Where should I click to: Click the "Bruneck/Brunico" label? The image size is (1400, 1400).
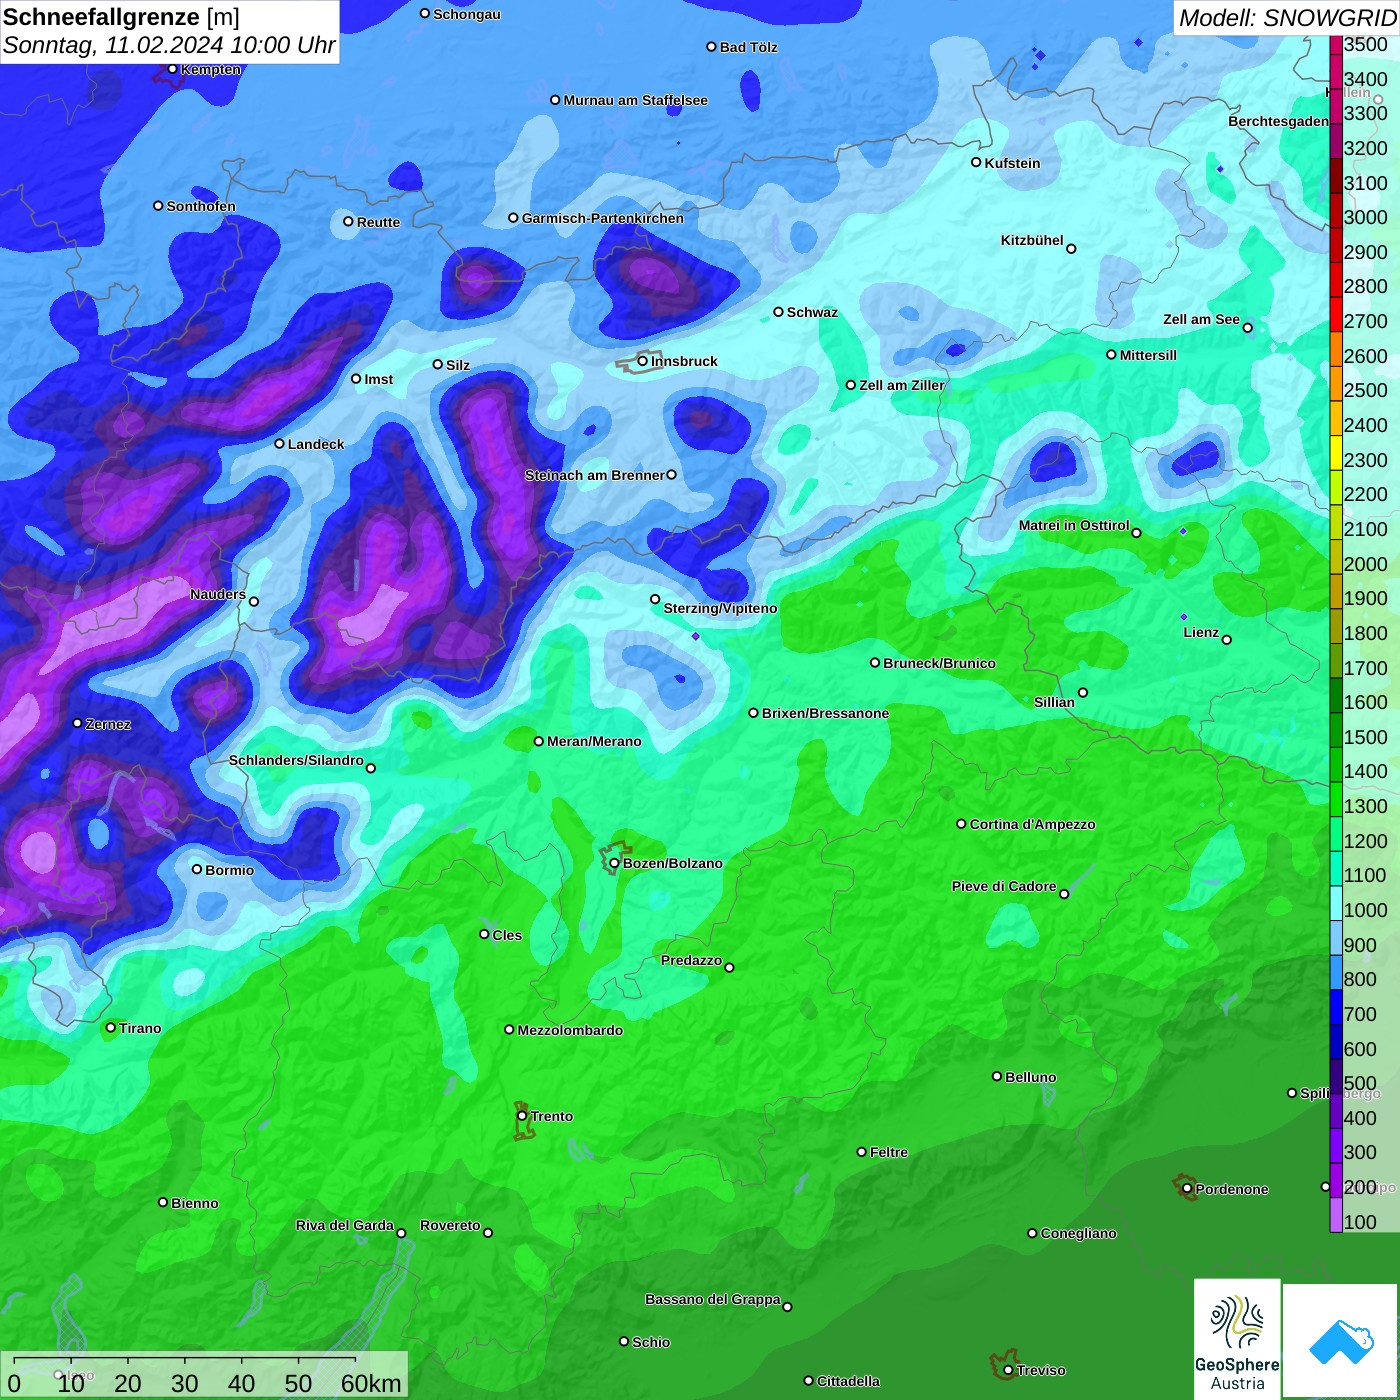[x=940, y=663]
